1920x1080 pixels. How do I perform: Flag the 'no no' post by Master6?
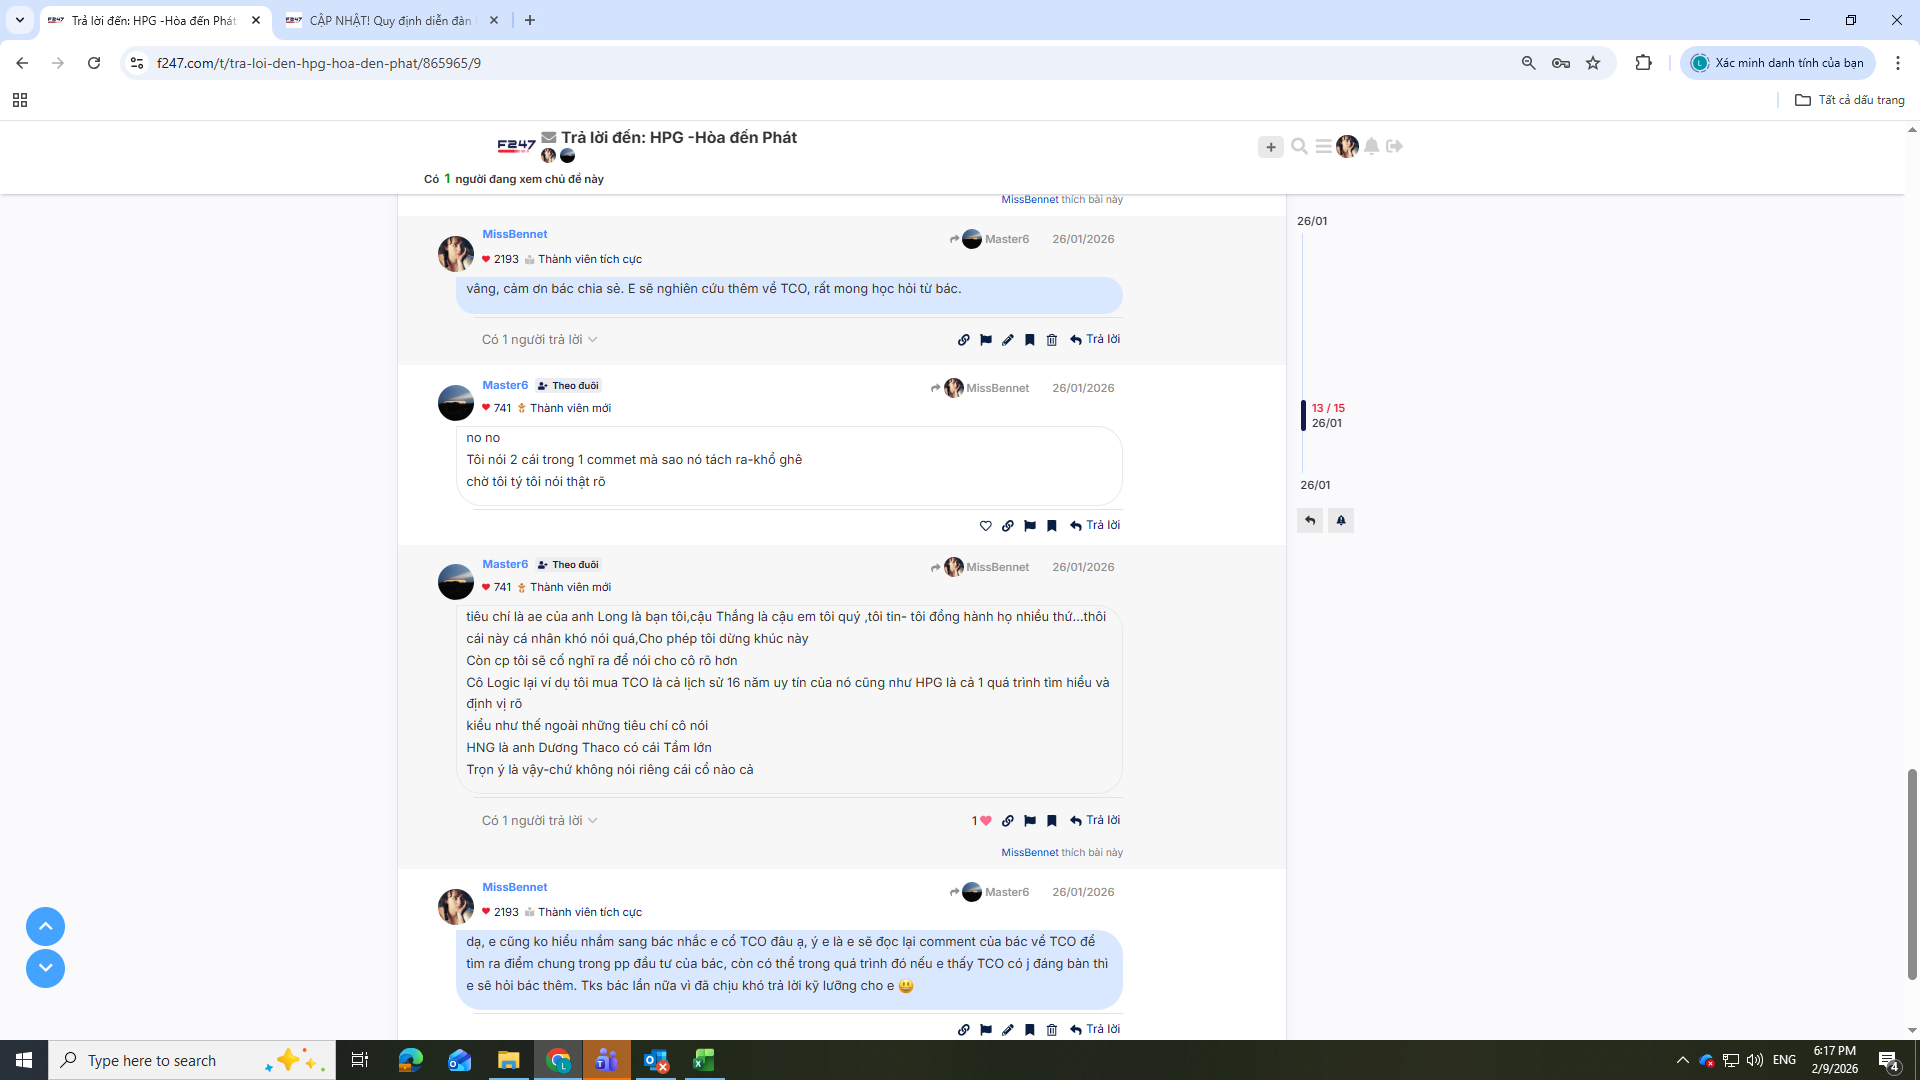coord(1030,526)
